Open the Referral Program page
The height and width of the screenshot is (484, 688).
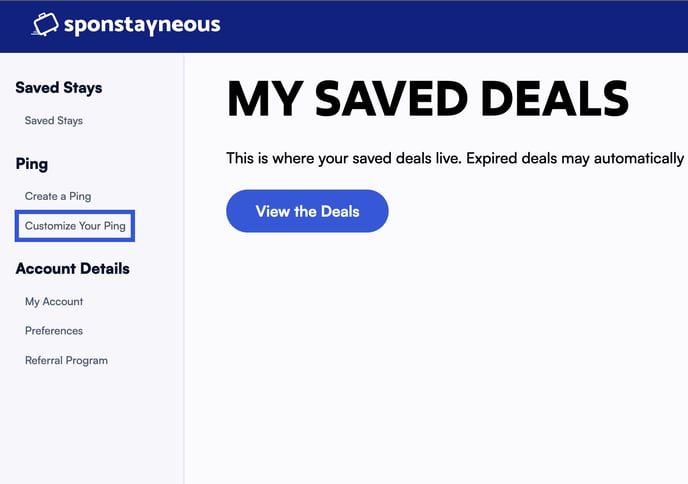(x=66, y=361)
